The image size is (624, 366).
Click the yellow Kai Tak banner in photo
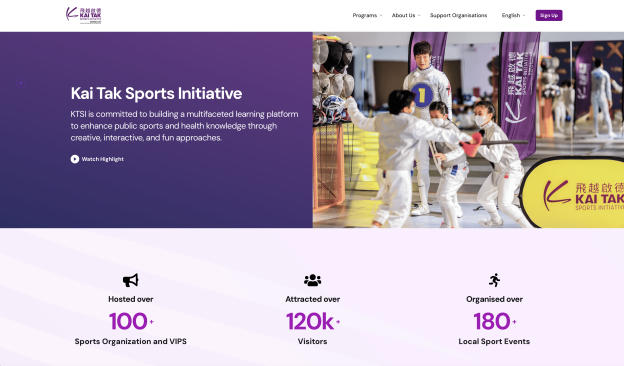(573, 193)
